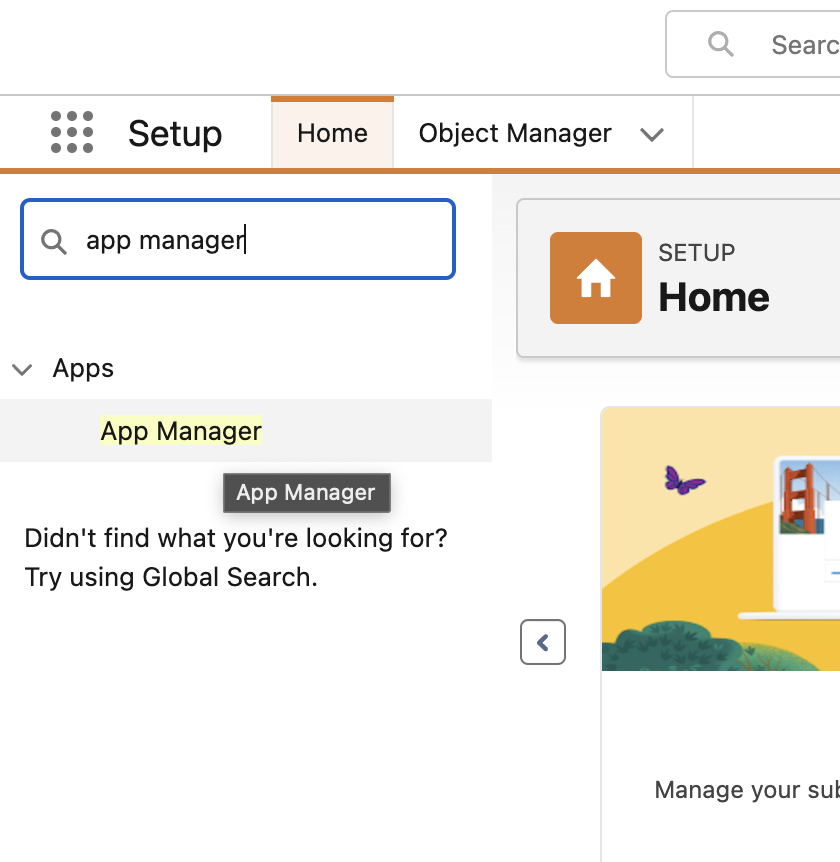Click the 'Try using Global Search' hint text

coord(171,577)
